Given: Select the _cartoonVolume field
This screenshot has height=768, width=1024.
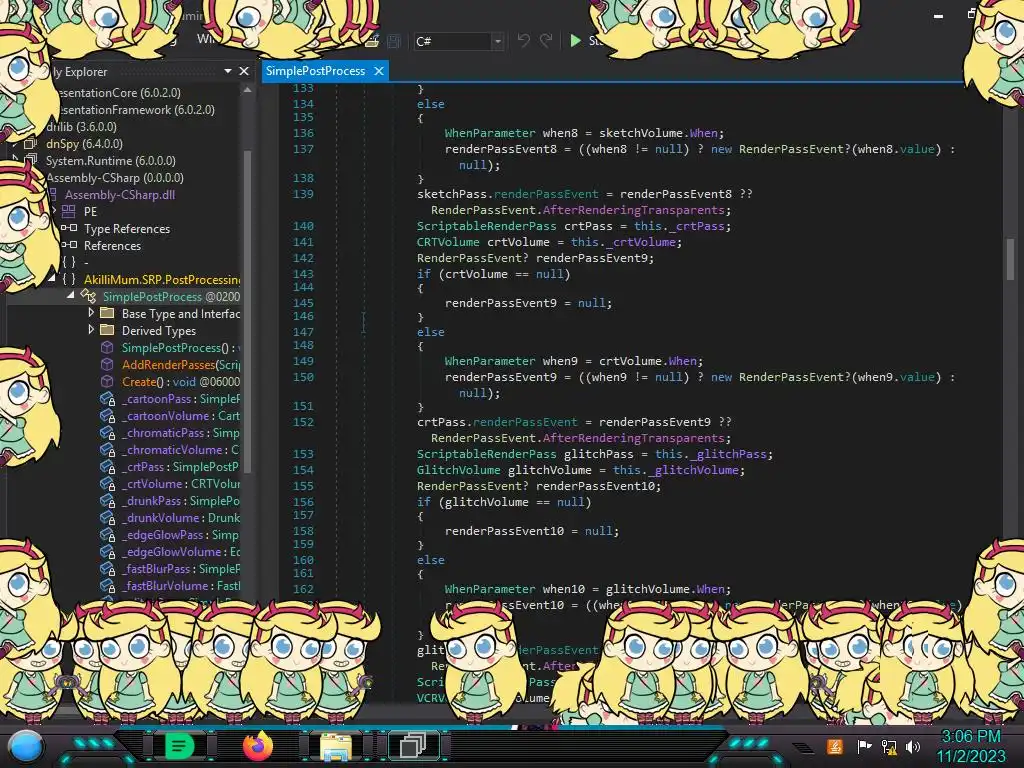Looking at the screenshot, I should [181, 415].
